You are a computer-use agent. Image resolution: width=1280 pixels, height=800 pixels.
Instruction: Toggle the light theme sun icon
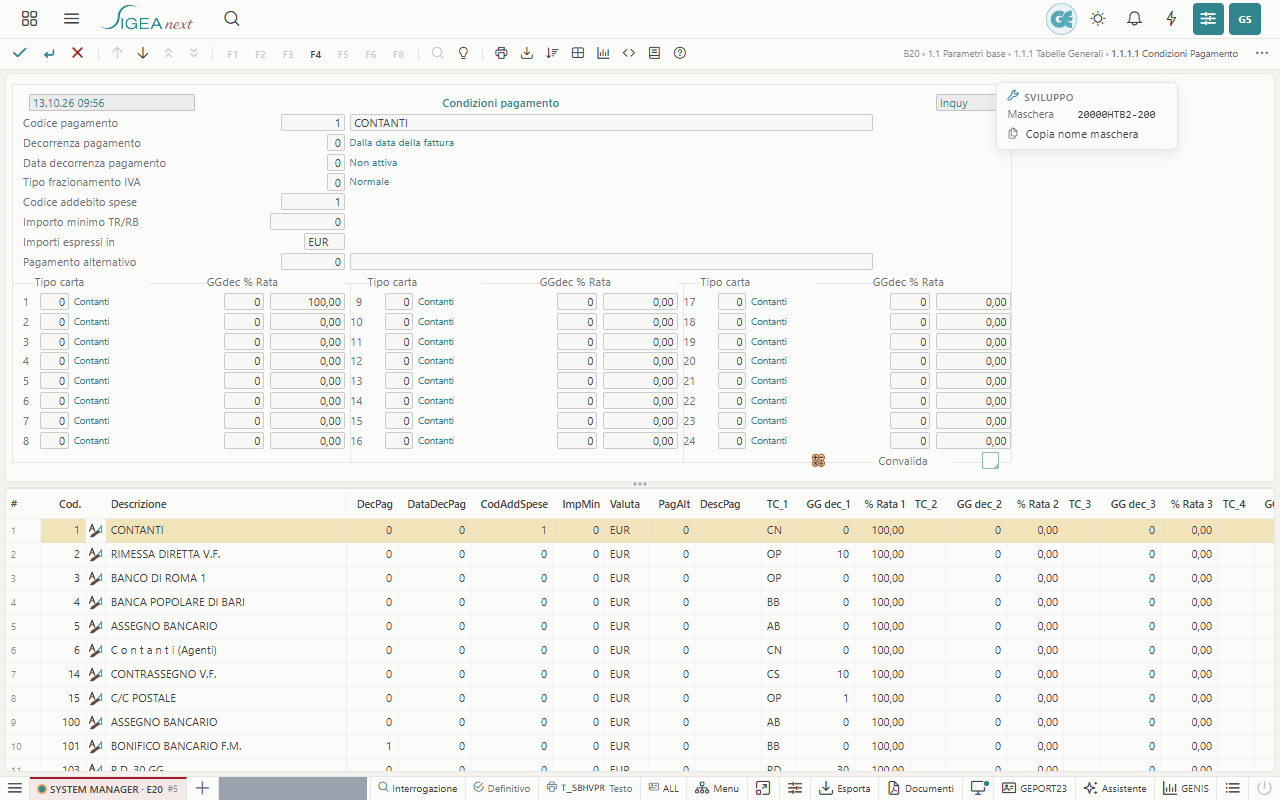tap(1098, 19)
